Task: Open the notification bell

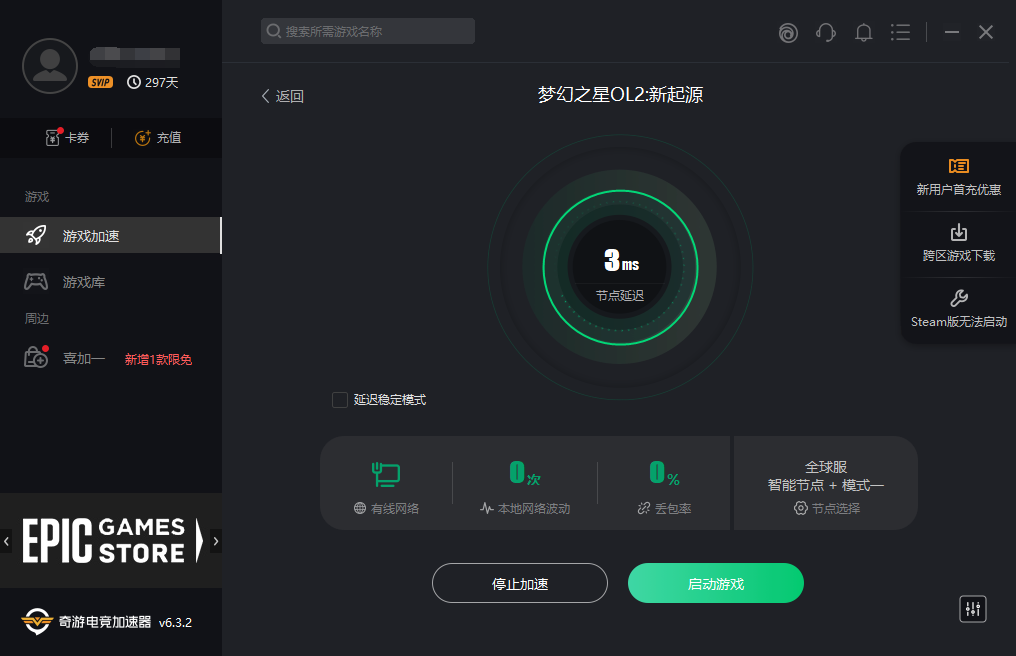Action: click(x=863, y=32)
